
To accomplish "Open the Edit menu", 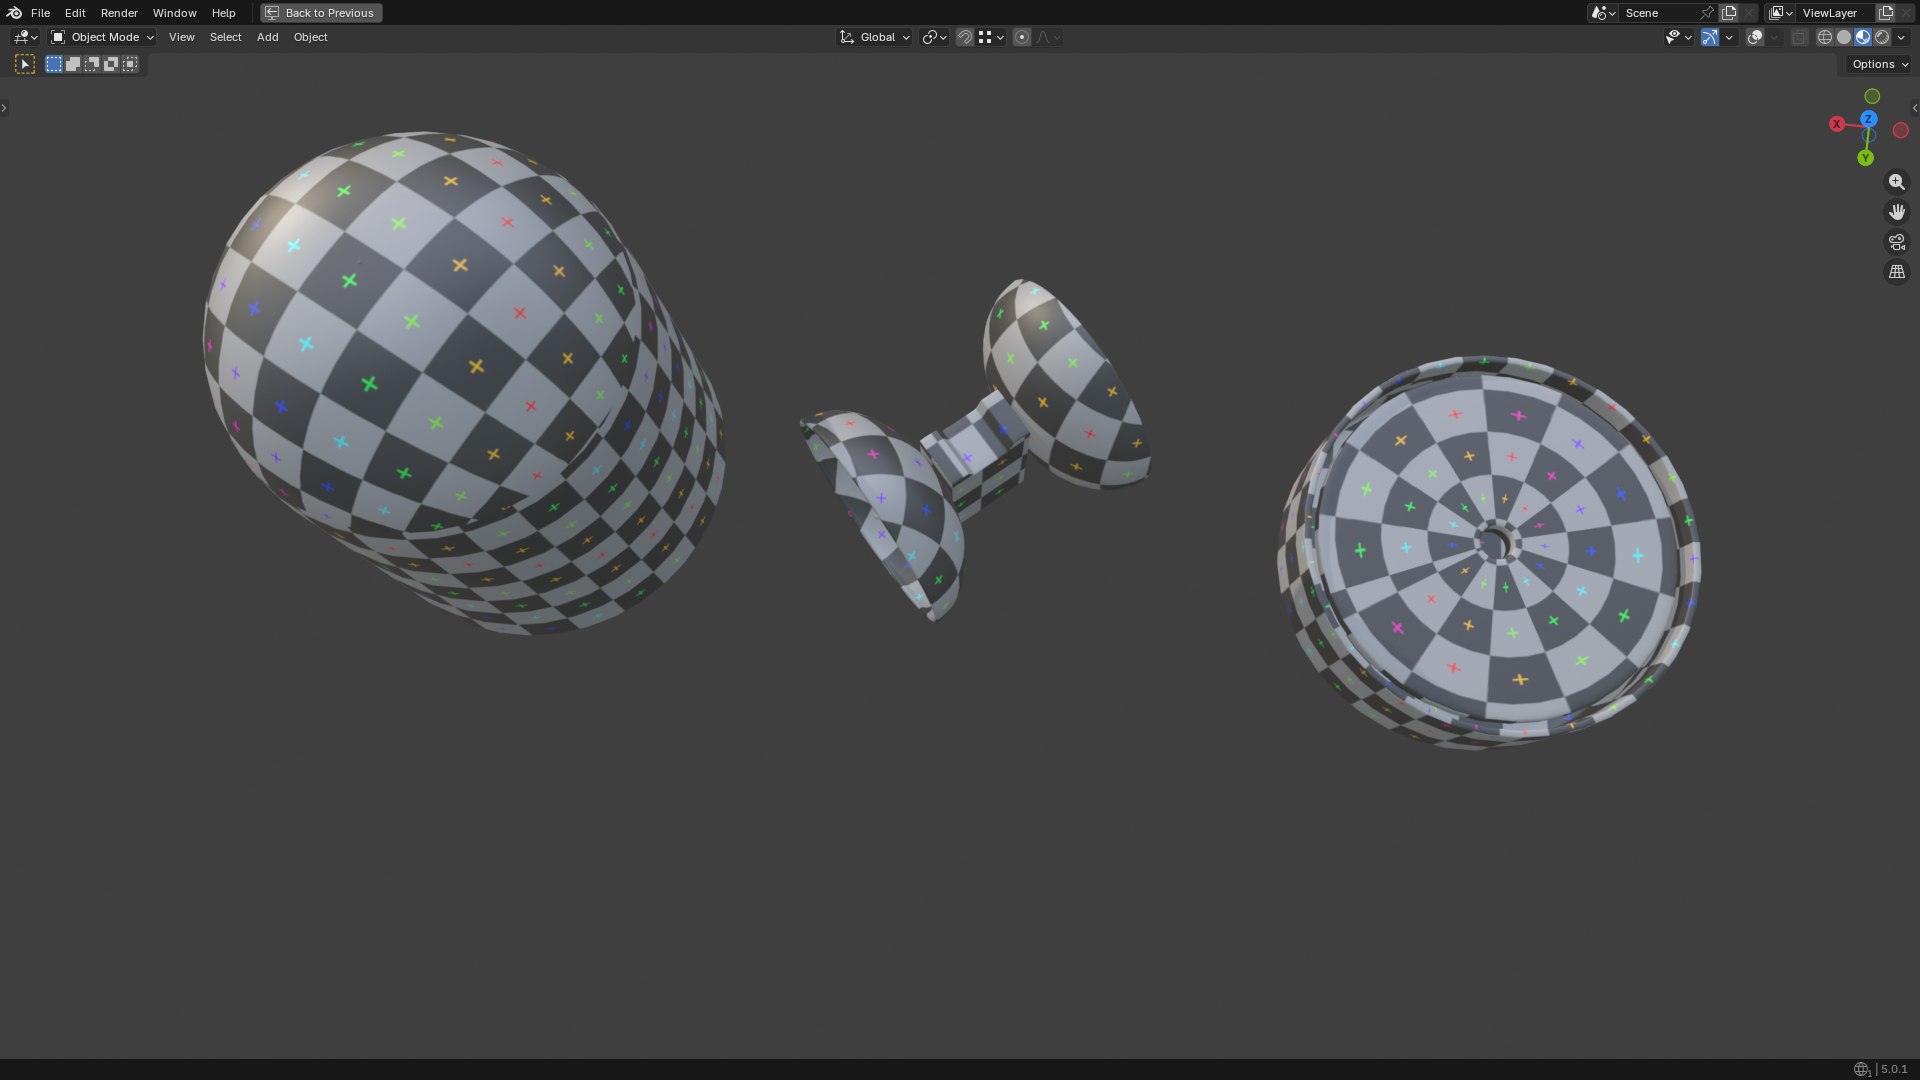I will [x=75, y=13].
